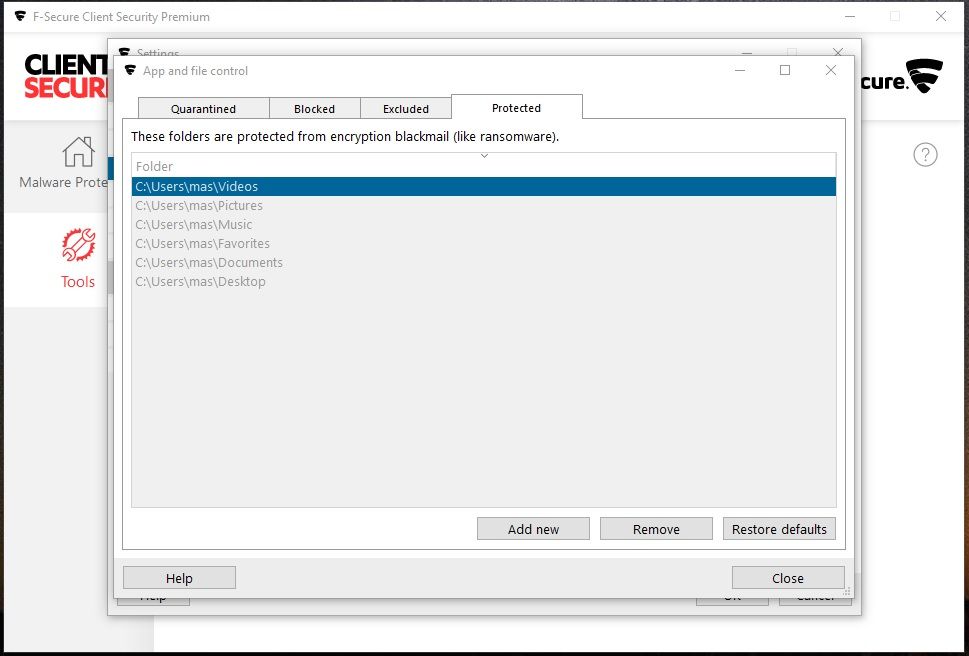969x656 pixels.
Task: Click Close button in App and file control dialog
Action: 788,578
